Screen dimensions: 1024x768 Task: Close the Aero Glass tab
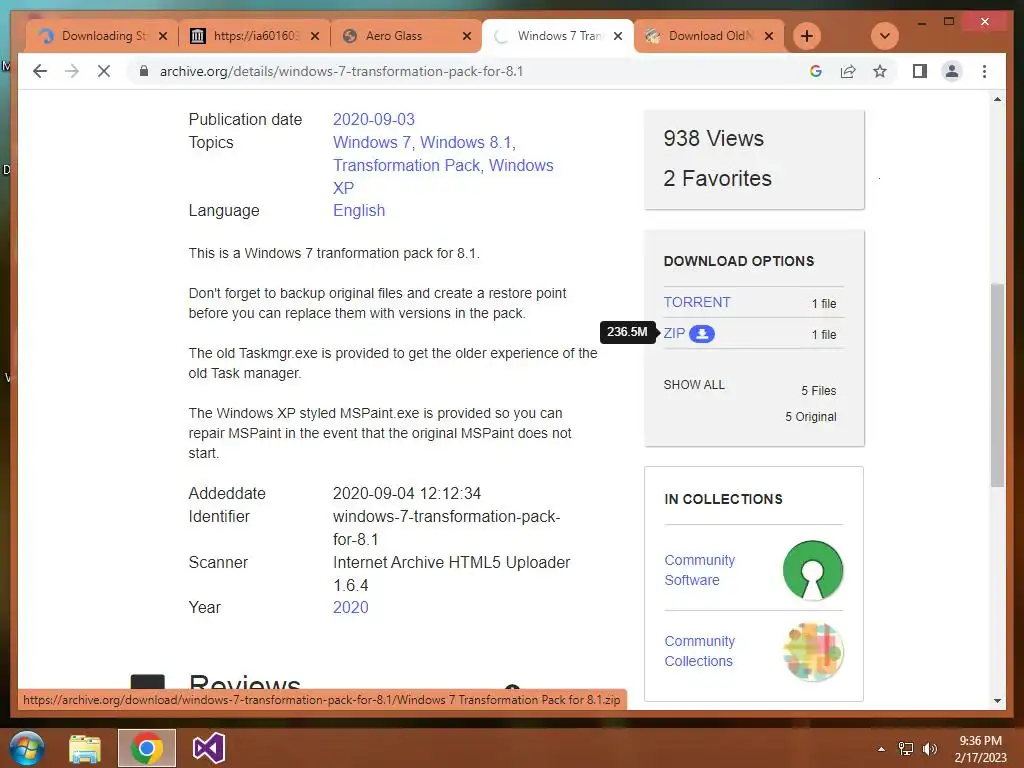[466, 36]
